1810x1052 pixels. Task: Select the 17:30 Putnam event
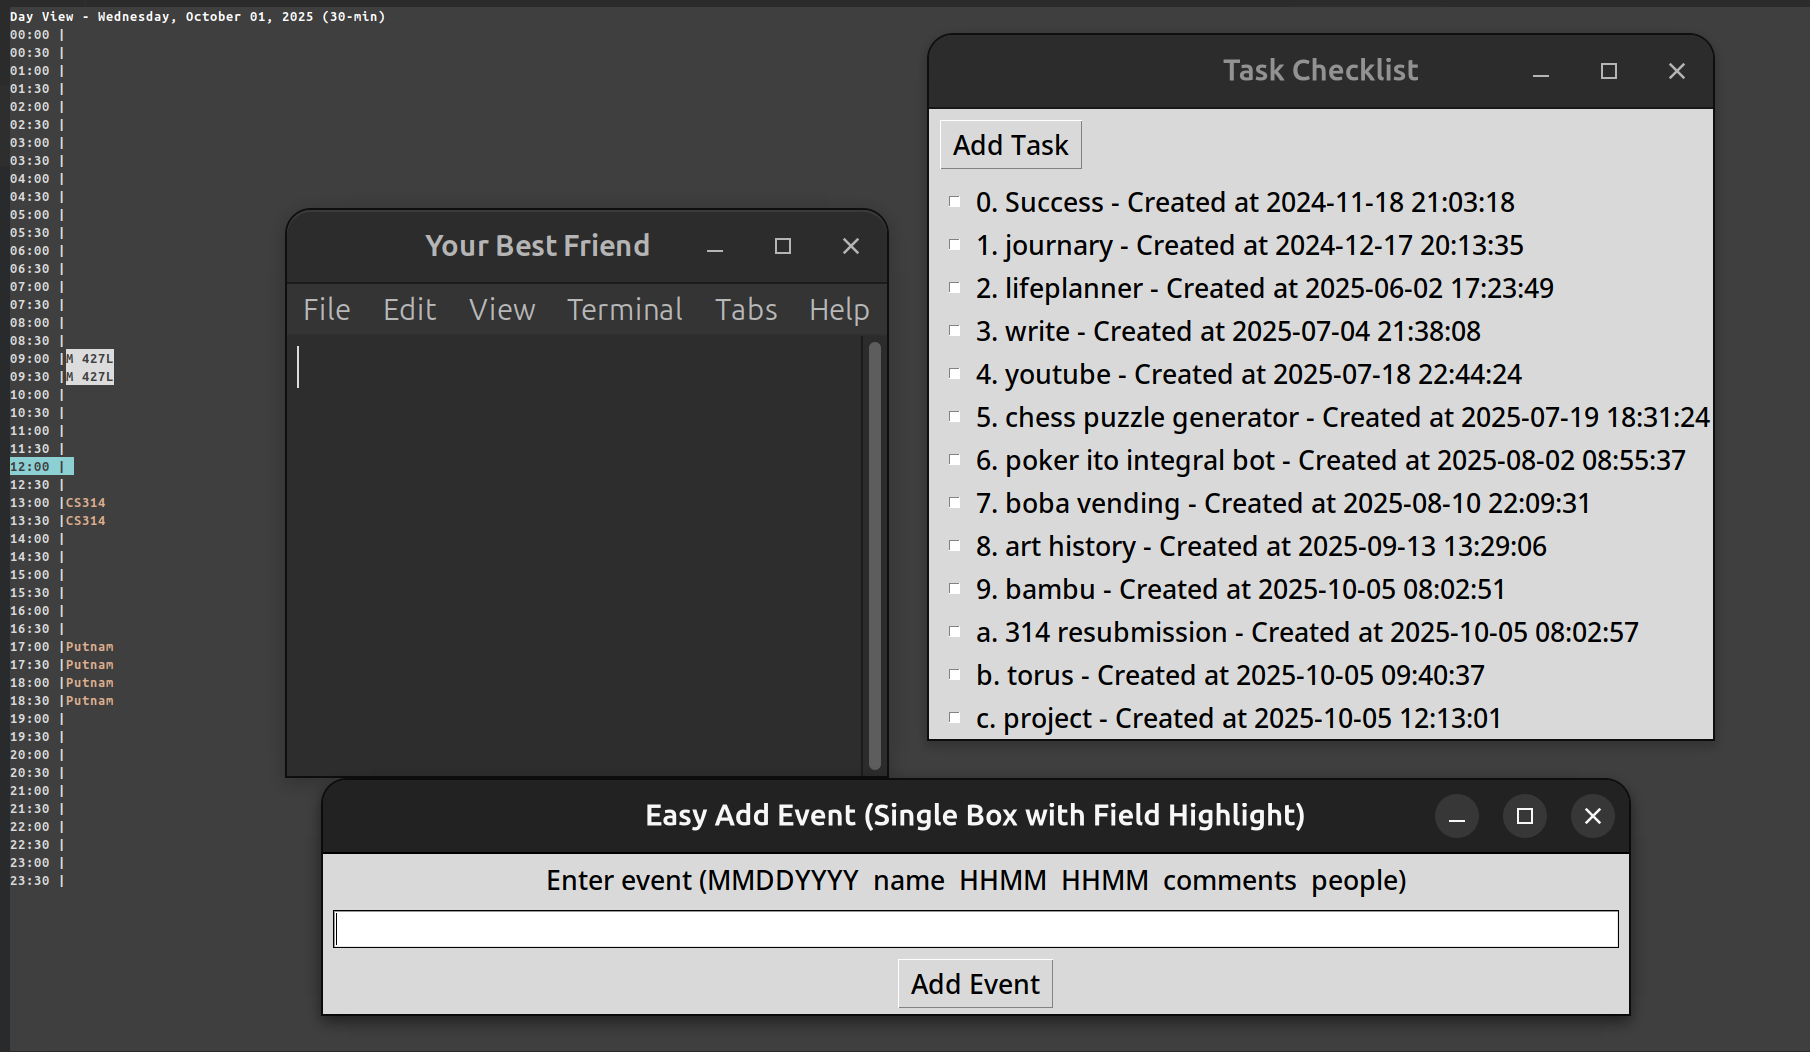(90, 665)
